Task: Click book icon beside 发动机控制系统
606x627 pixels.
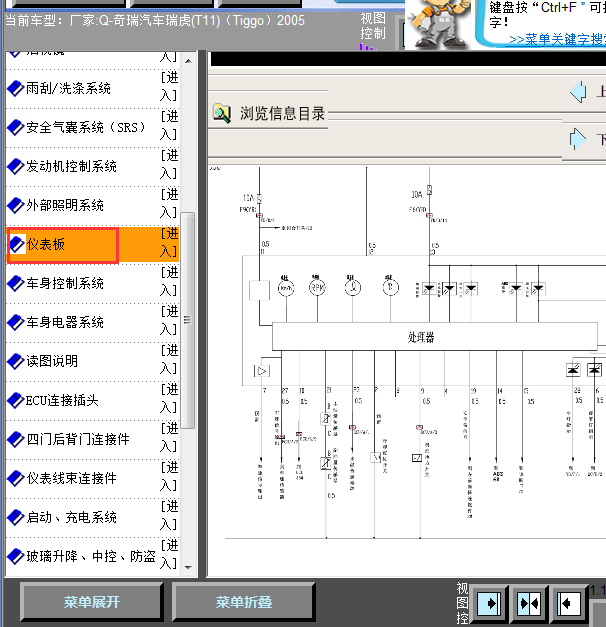Action: tap(16, 166)
